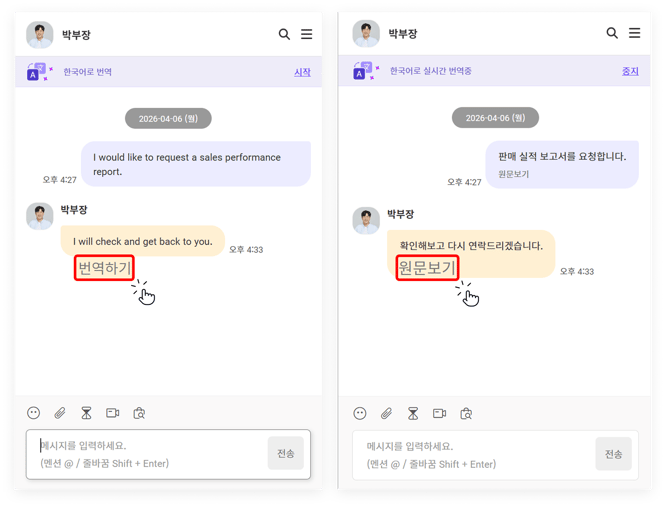This screenshot has height=507, width=666.
Task: Open the hamburger menu in the left chat window
Action: coord(307,34)
